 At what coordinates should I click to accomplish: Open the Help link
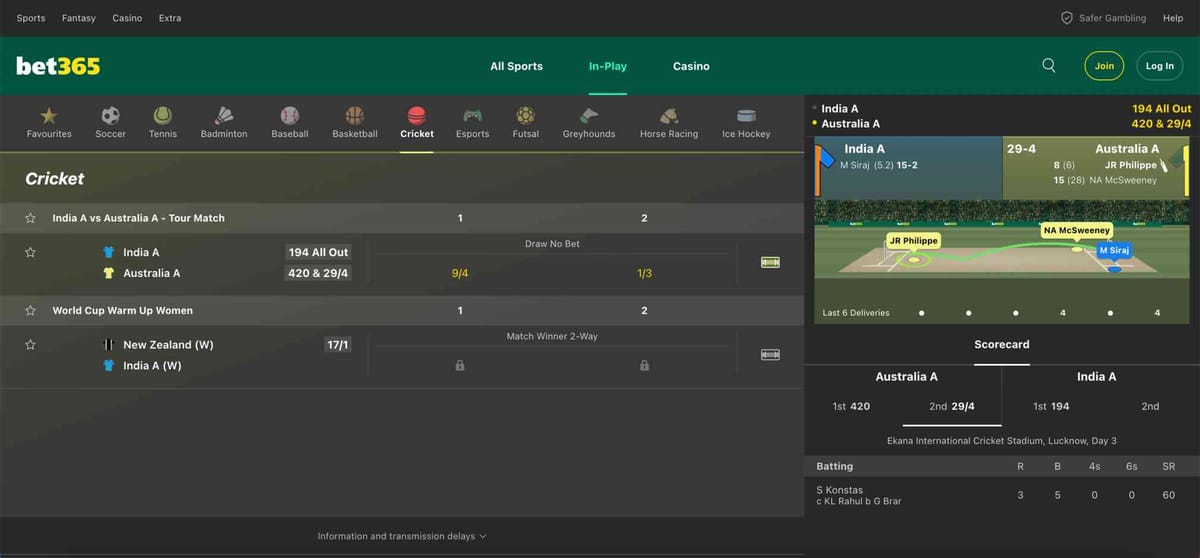[x=1173, y=18]
